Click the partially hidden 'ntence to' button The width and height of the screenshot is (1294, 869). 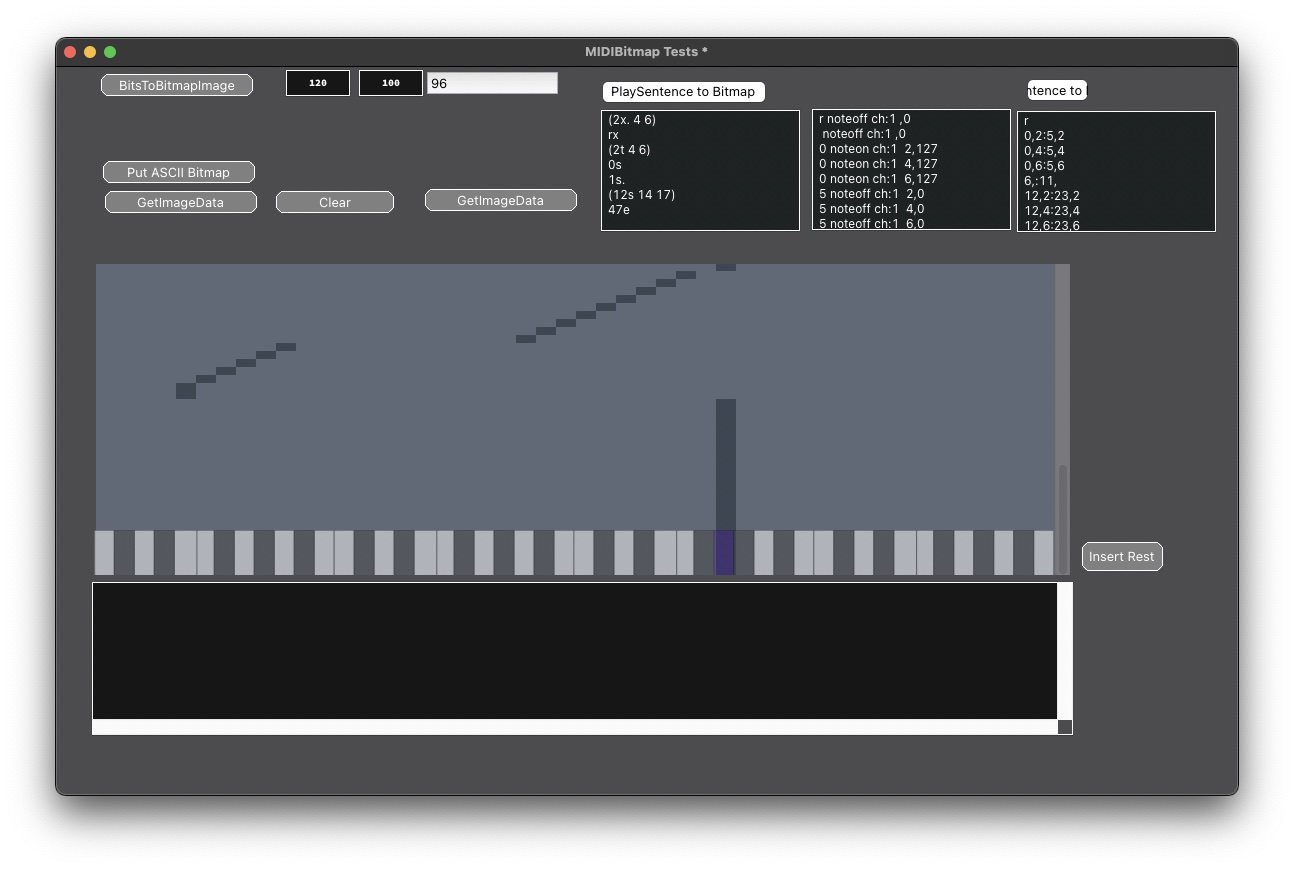point(1056,90)
